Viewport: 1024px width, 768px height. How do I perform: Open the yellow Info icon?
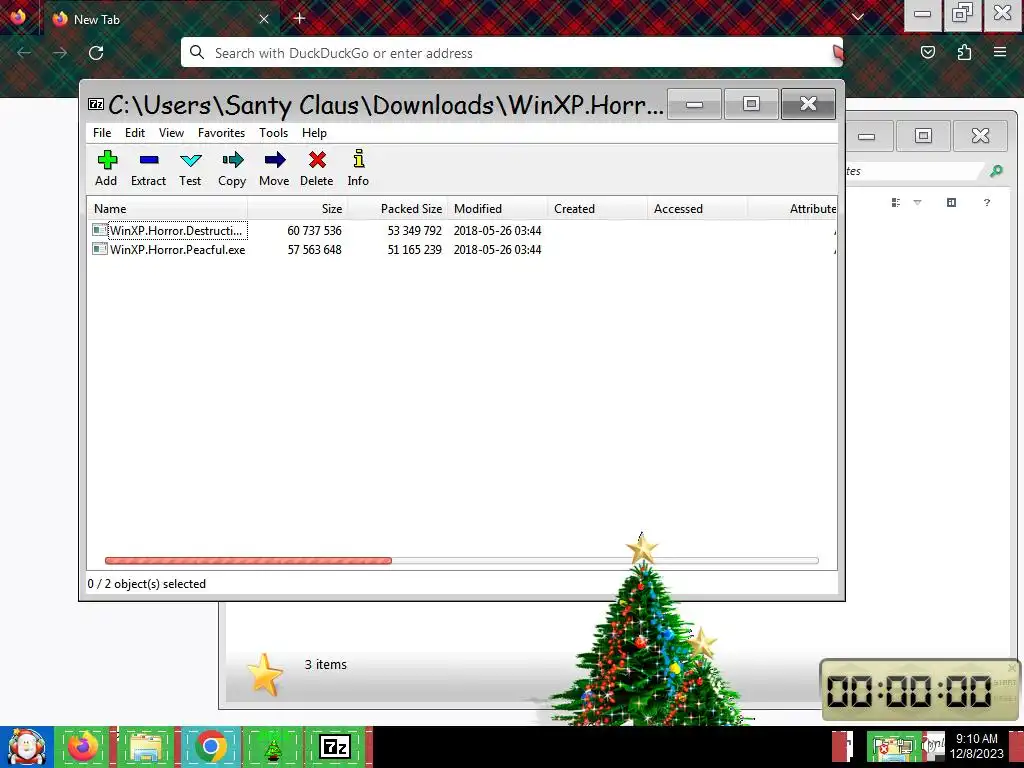(359, 159)
